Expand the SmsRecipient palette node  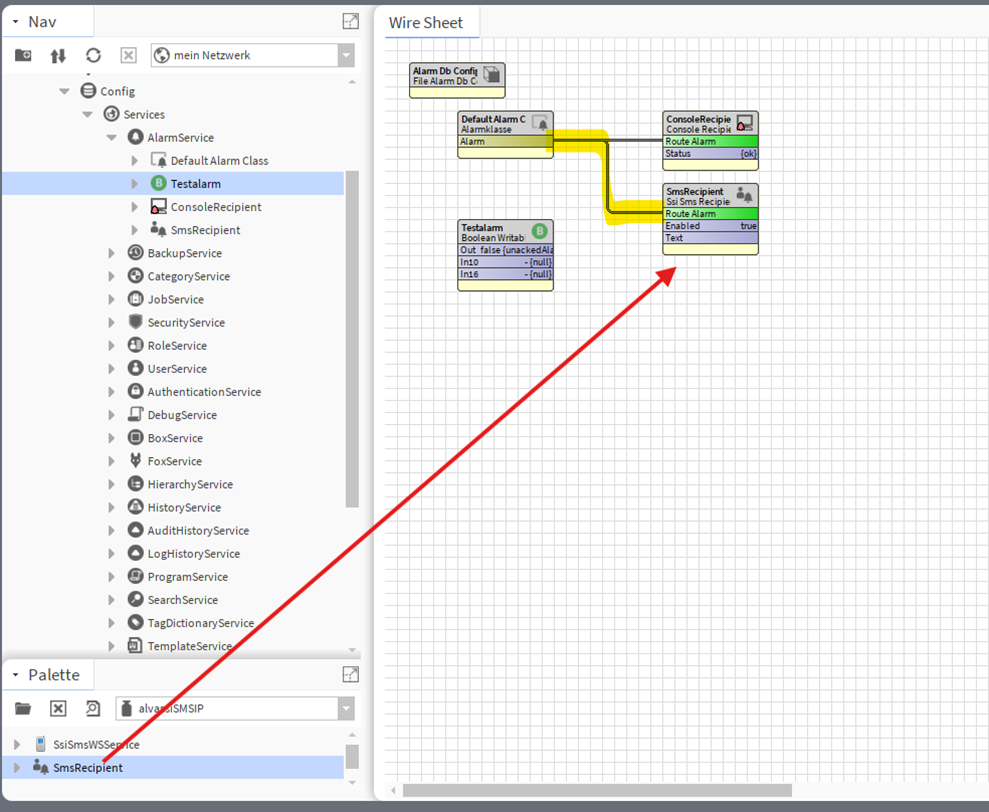(17, 767)
